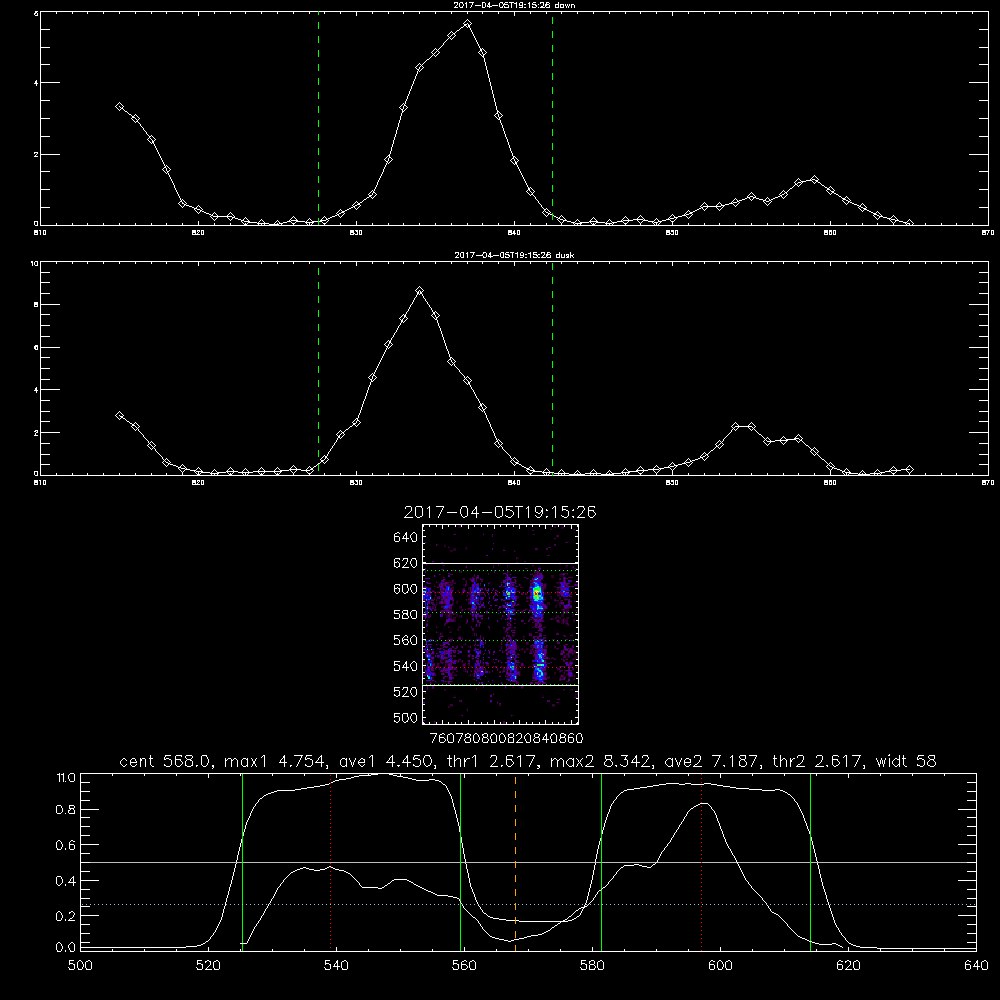Click x-axis label '540' of the bottom plot
Image resolution: width=1000 pixels, height=1000 pixels.
click(x=336, y=966)
